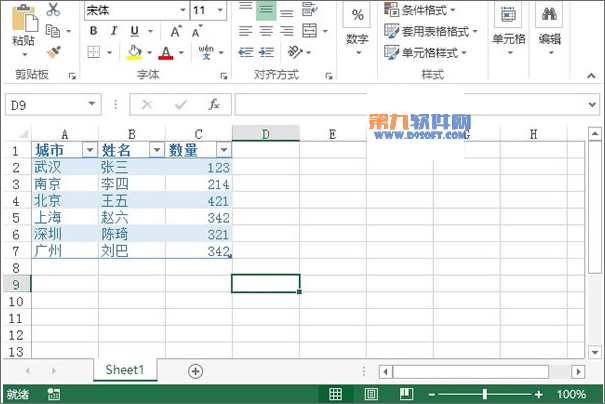Switch to Page Layout view
Screen dimensions: 605x404
371,394
